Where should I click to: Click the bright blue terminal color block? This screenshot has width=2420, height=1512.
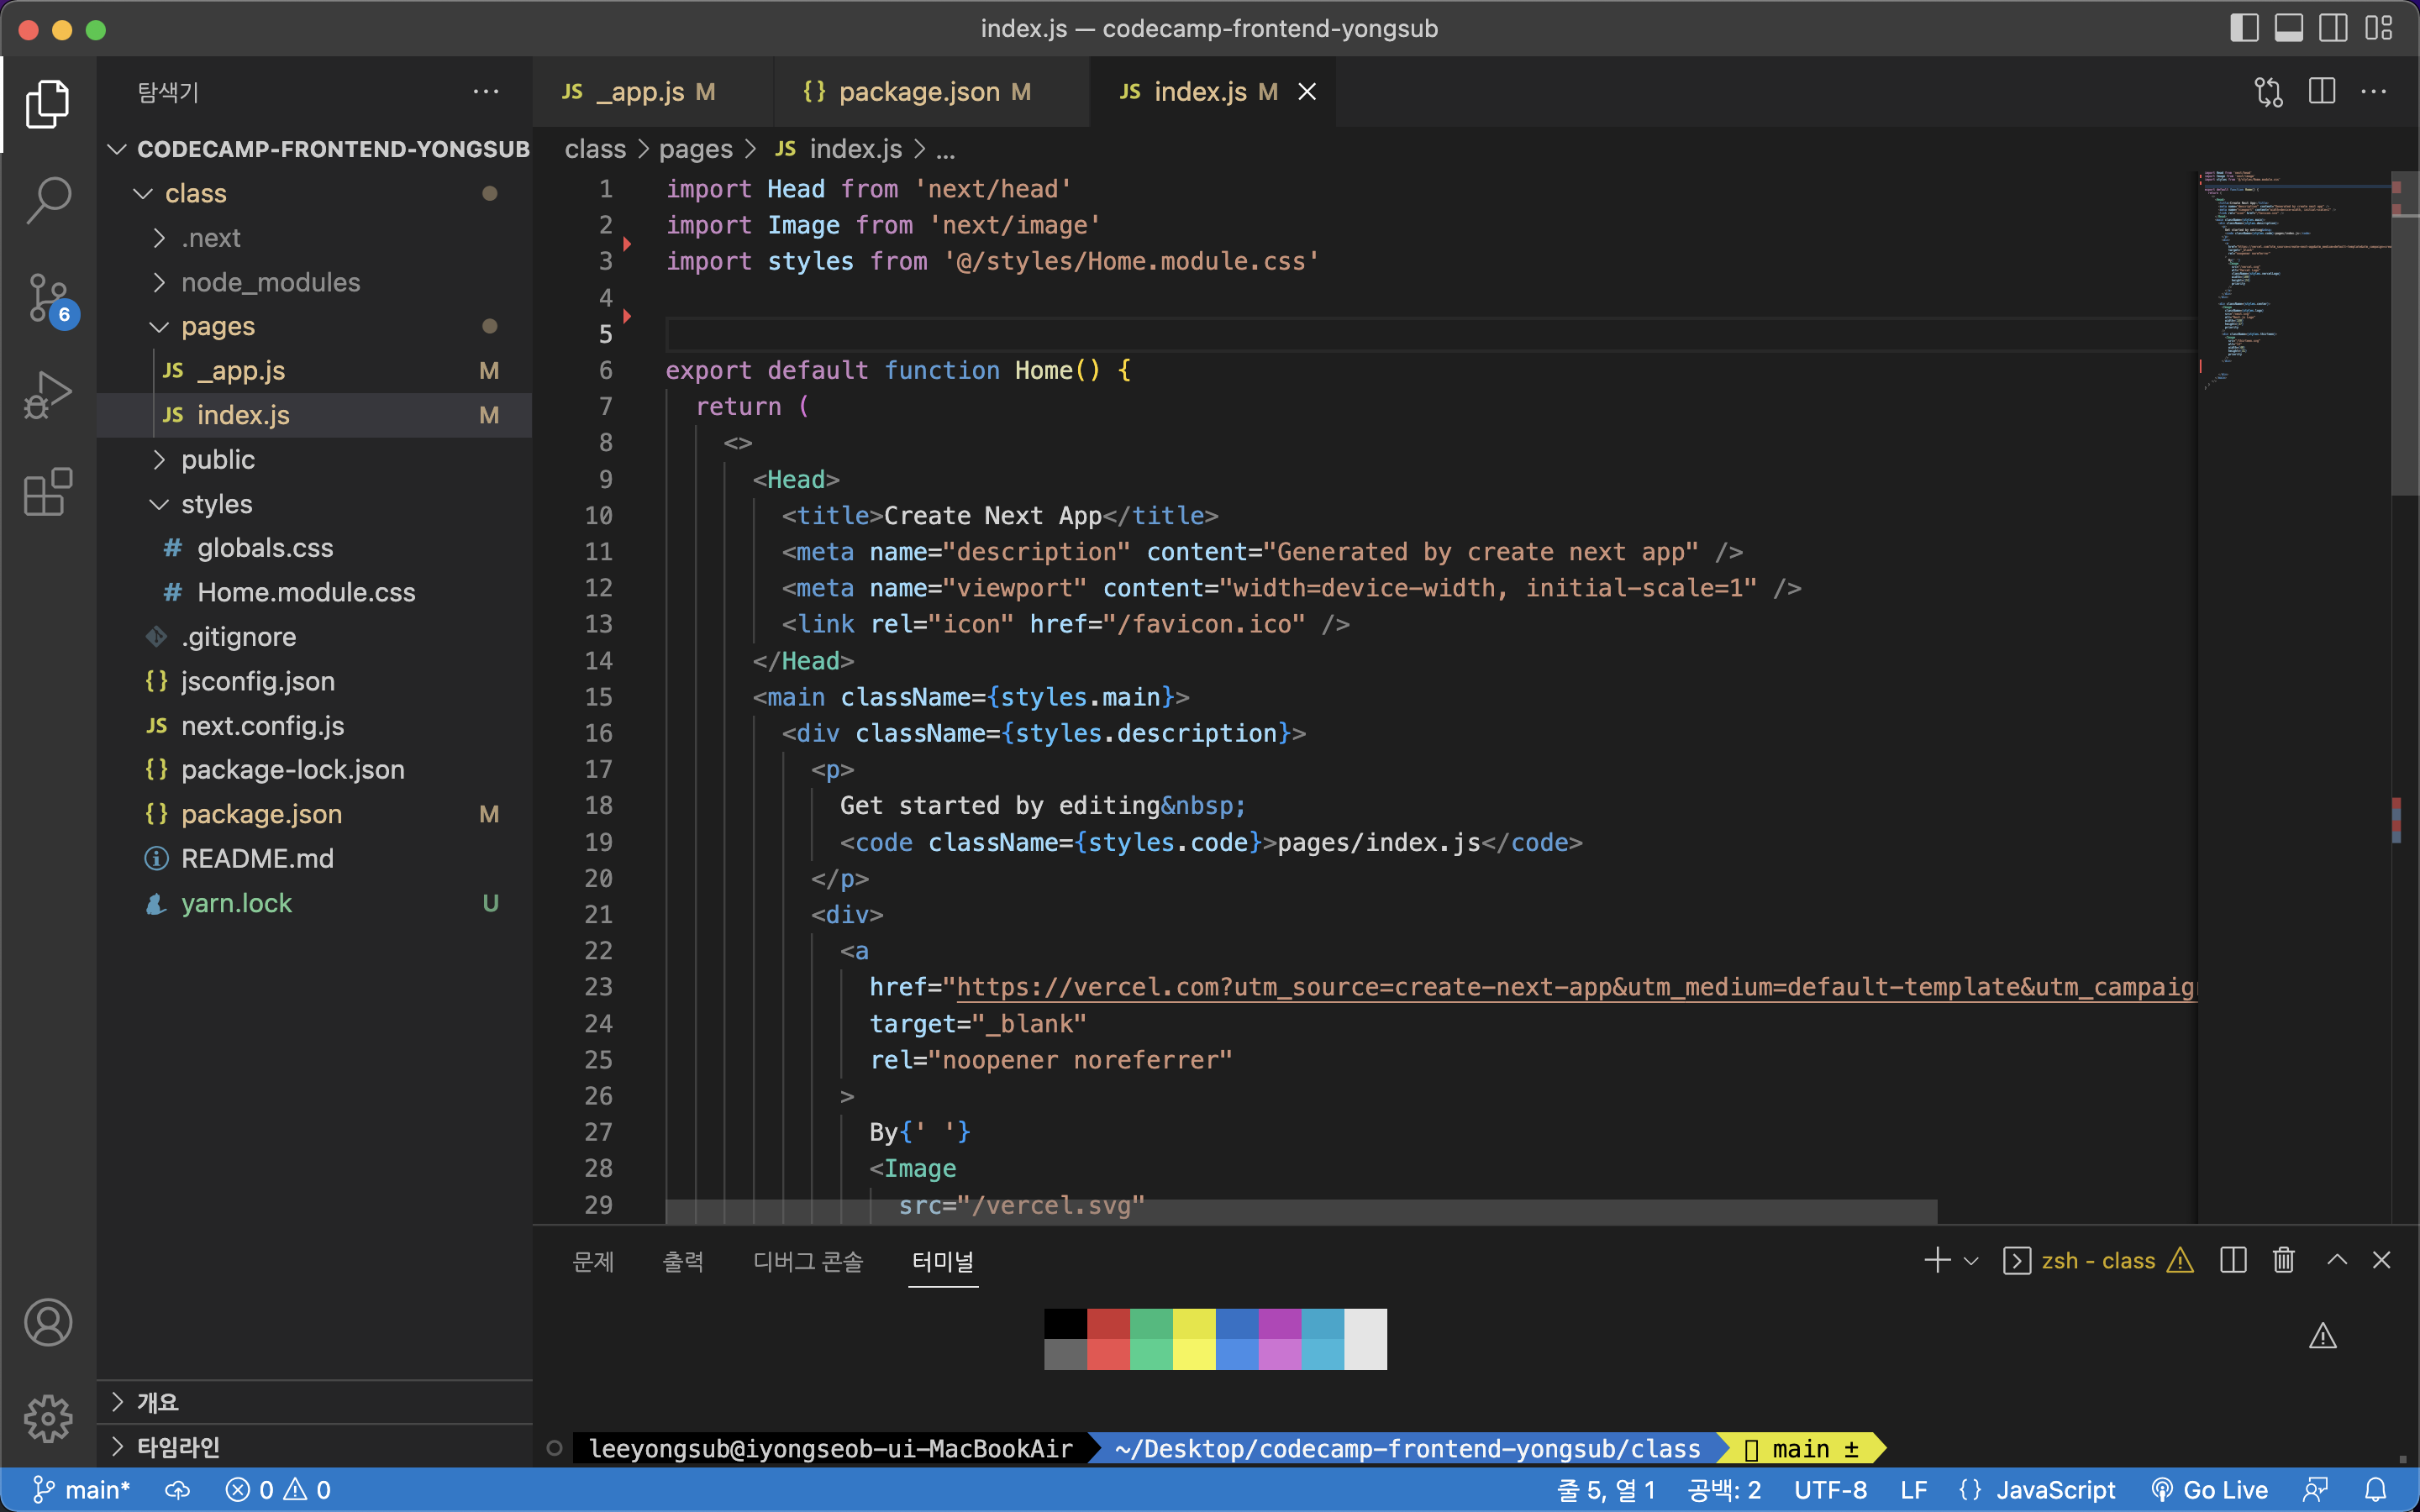[1237, 1354]
